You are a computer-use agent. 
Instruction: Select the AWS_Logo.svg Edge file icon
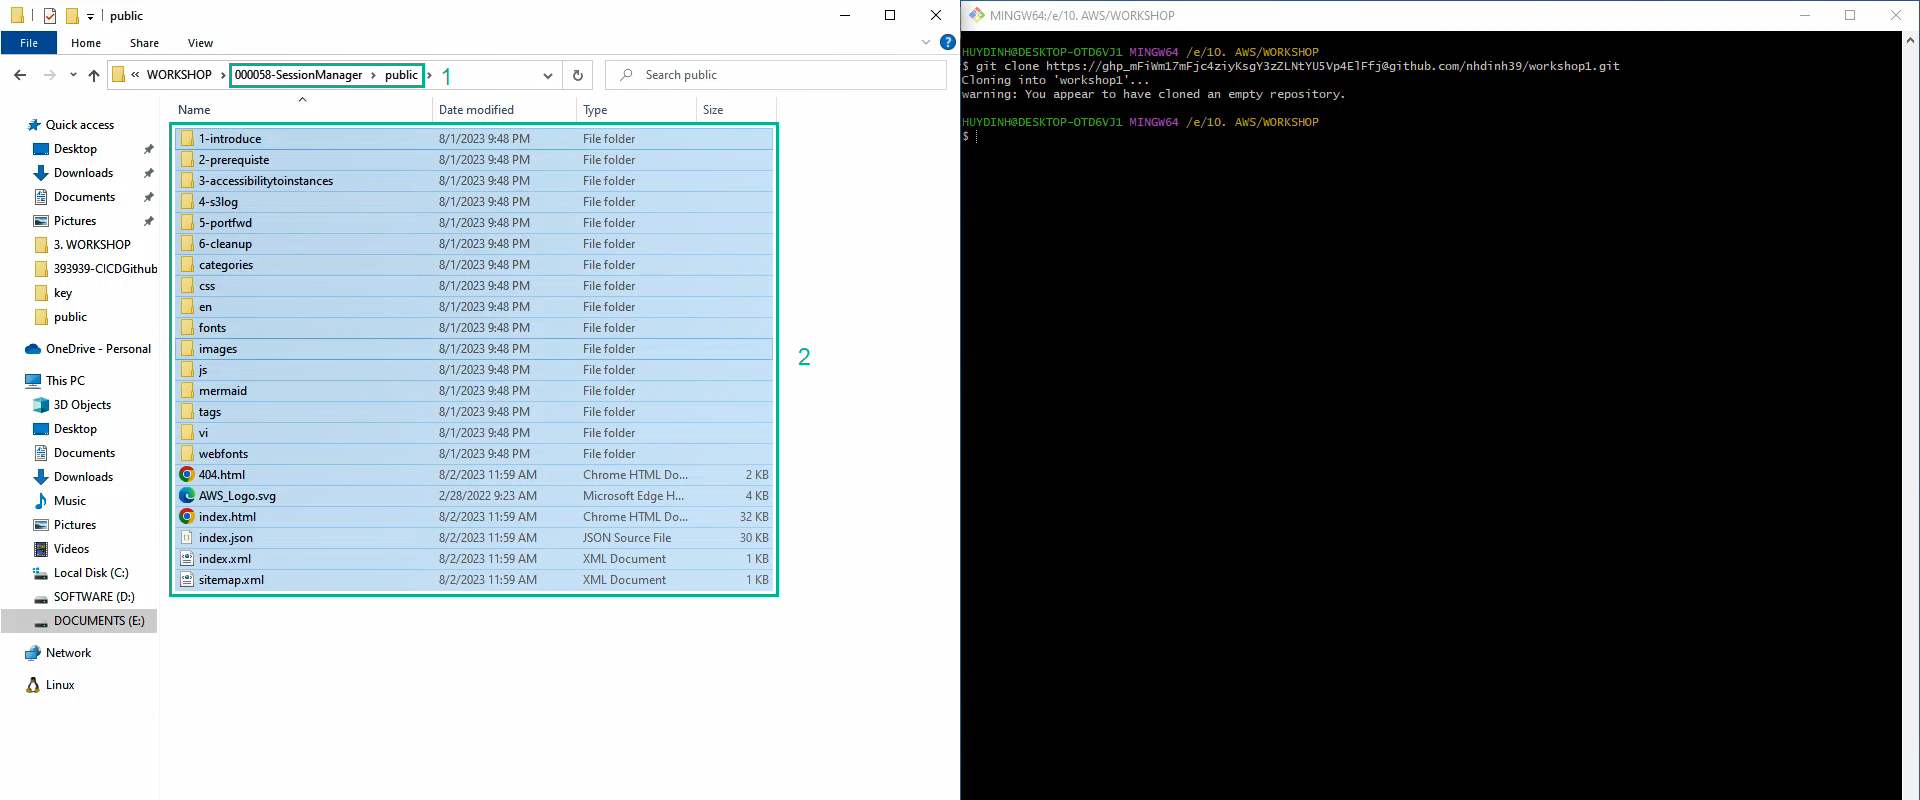(187, 496)
